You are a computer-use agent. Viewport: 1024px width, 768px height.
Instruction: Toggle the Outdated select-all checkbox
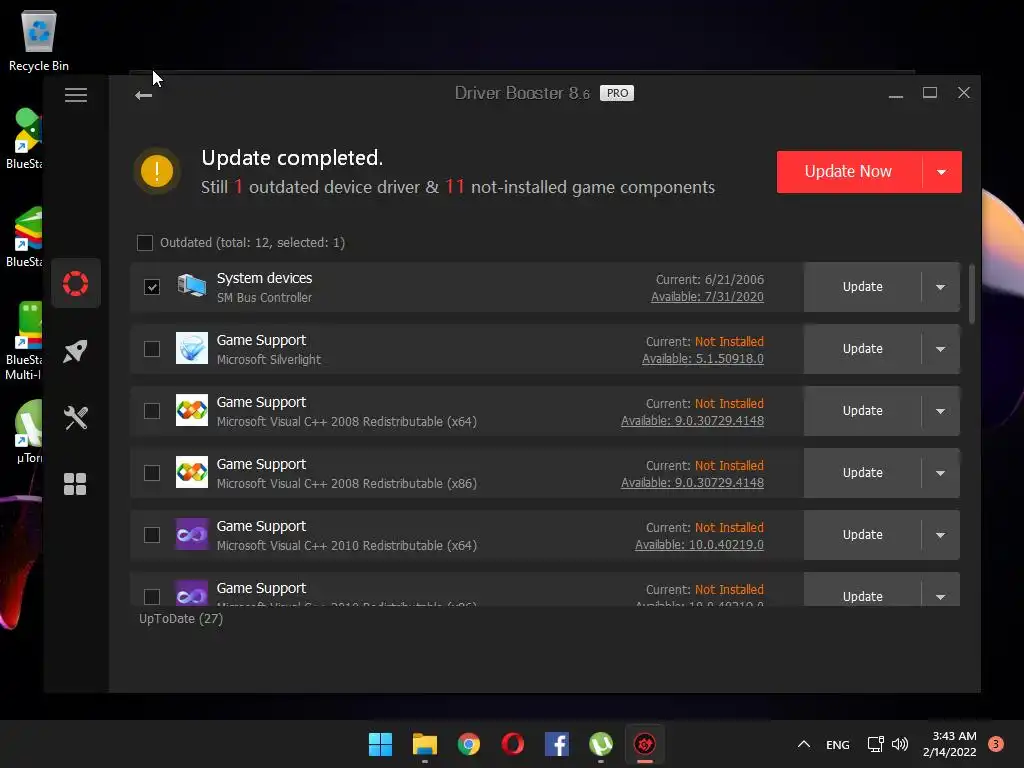[145, 243]
